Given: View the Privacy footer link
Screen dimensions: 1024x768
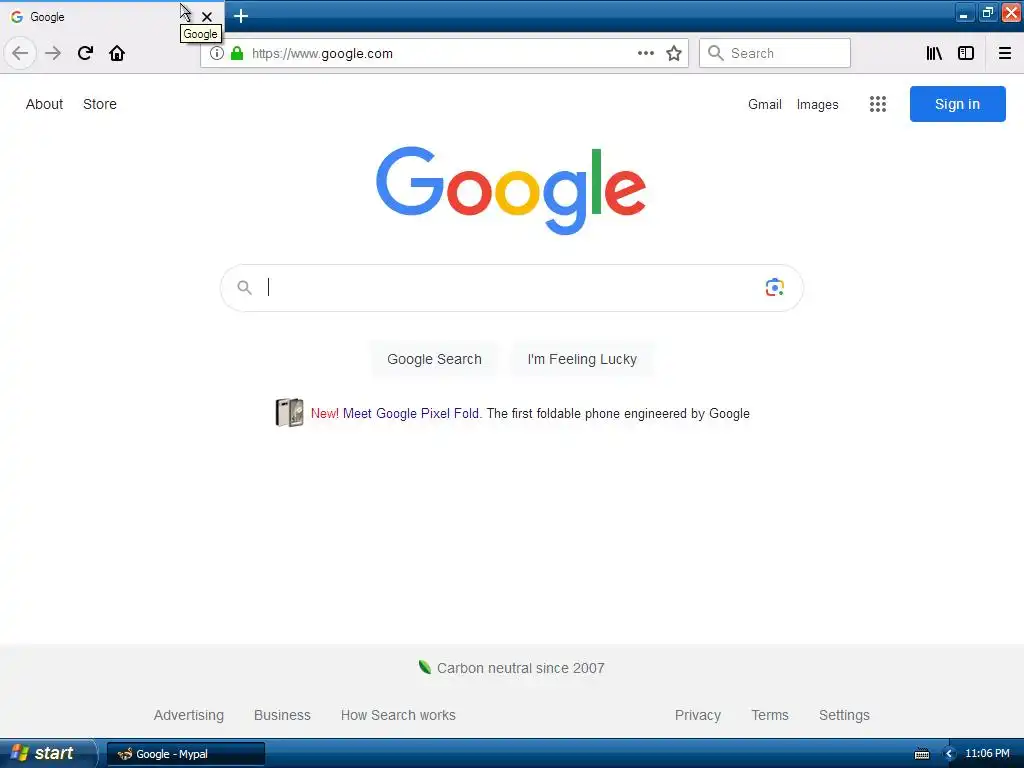Looking at the screenshot, I should coord(697,715).
